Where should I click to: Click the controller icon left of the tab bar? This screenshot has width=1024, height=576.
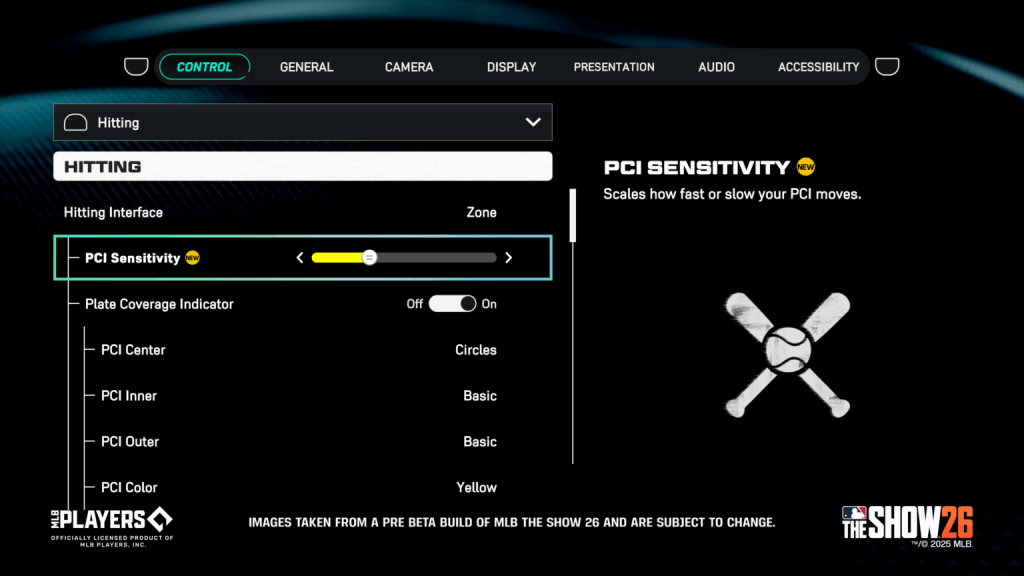click(x=136, y=66)
